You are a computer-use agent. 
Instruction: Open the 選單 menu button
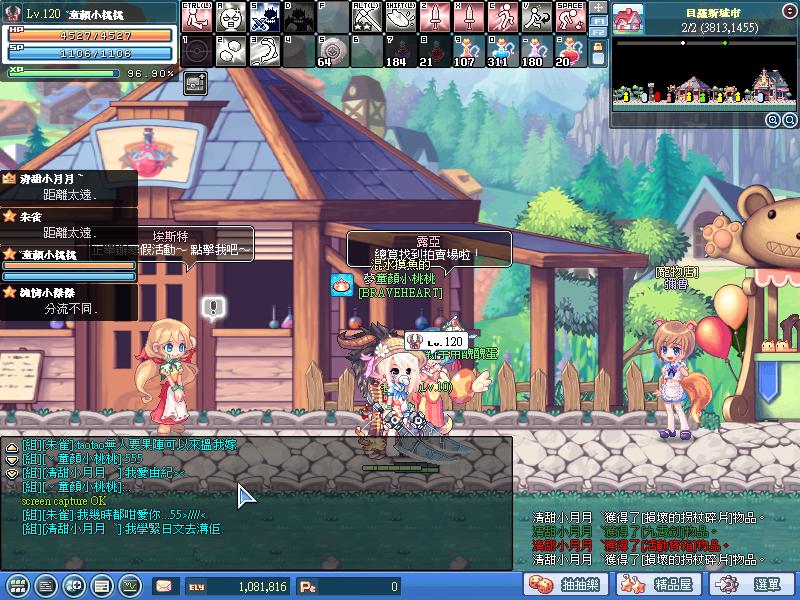point(753,585)
